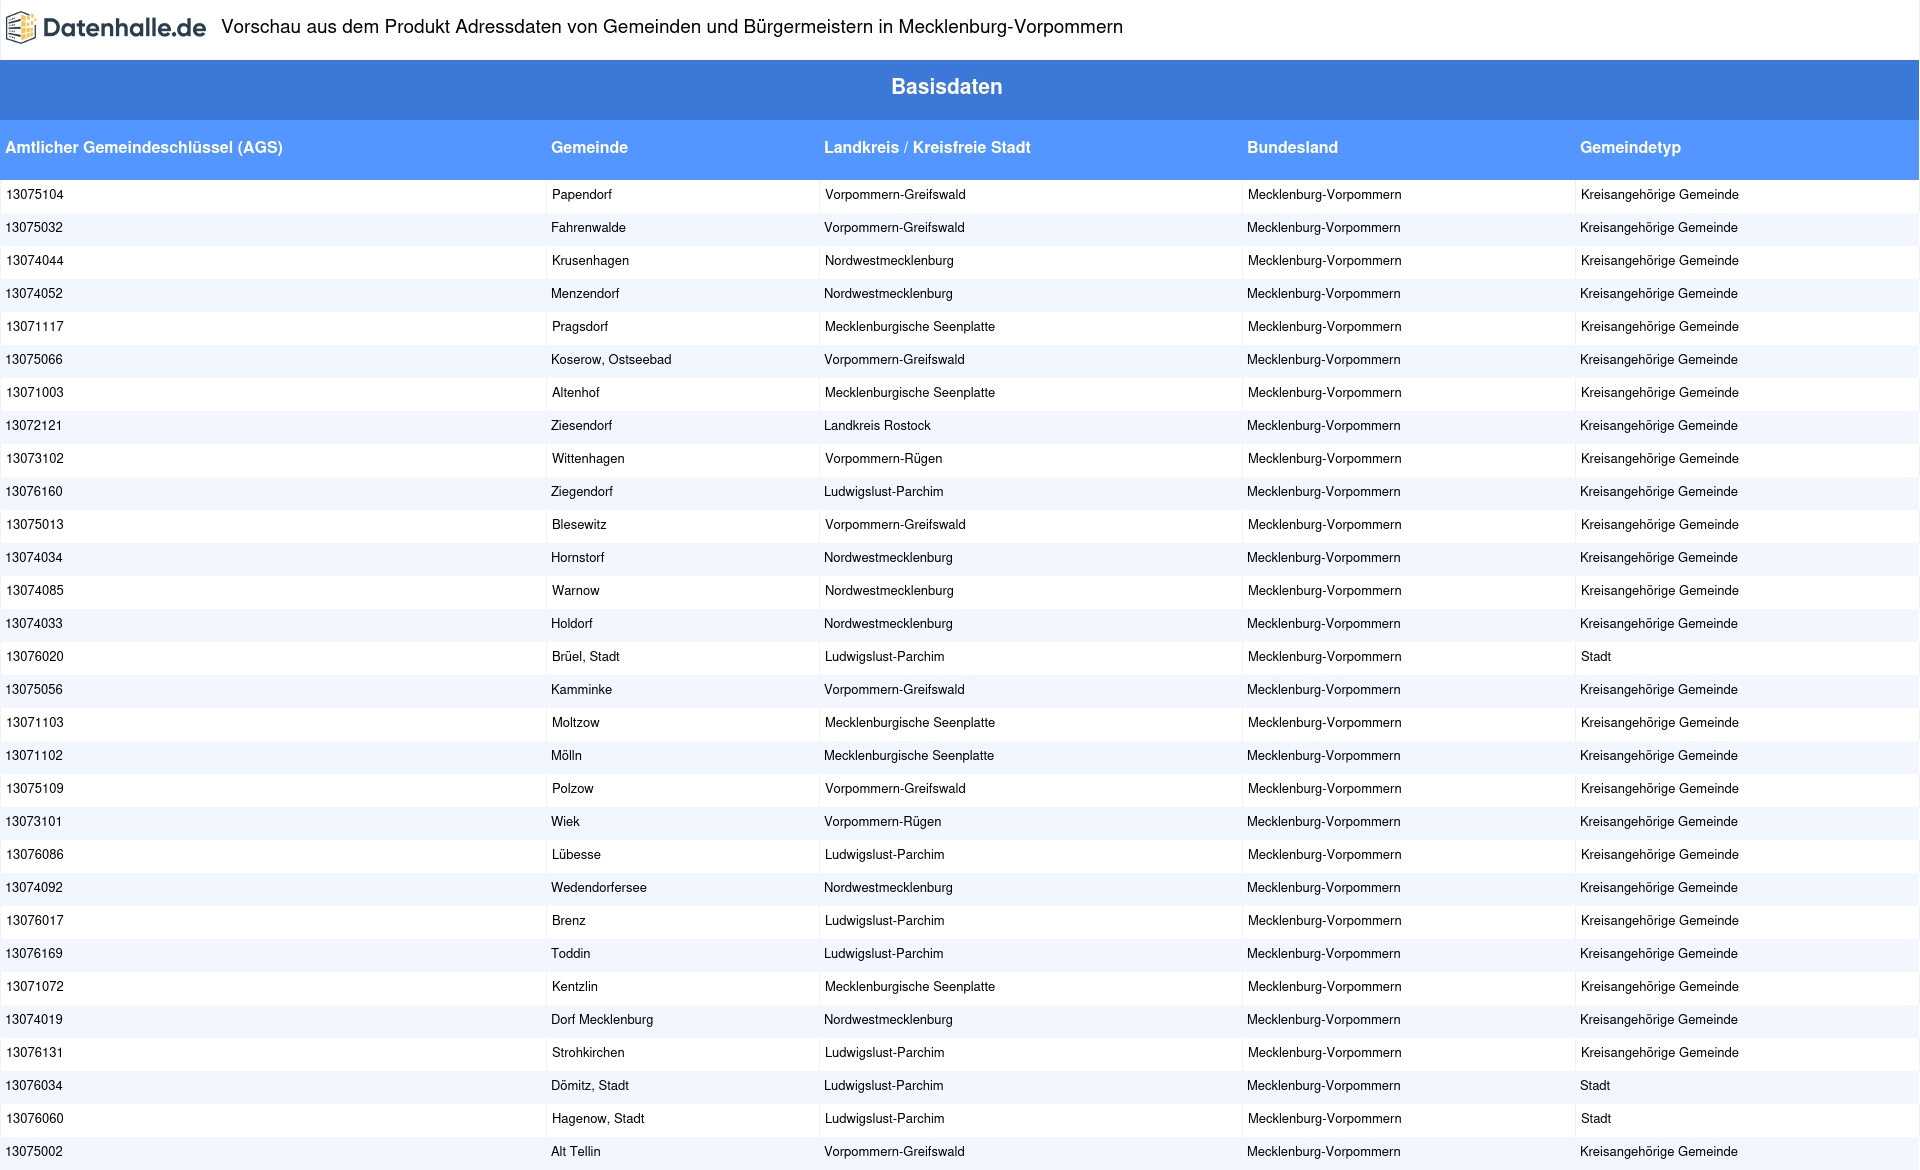Viewport: 1920px width, 1170px height.
Task: Click the Bundesland column header
Action: pyautogui.click(x=1292, y=147)
